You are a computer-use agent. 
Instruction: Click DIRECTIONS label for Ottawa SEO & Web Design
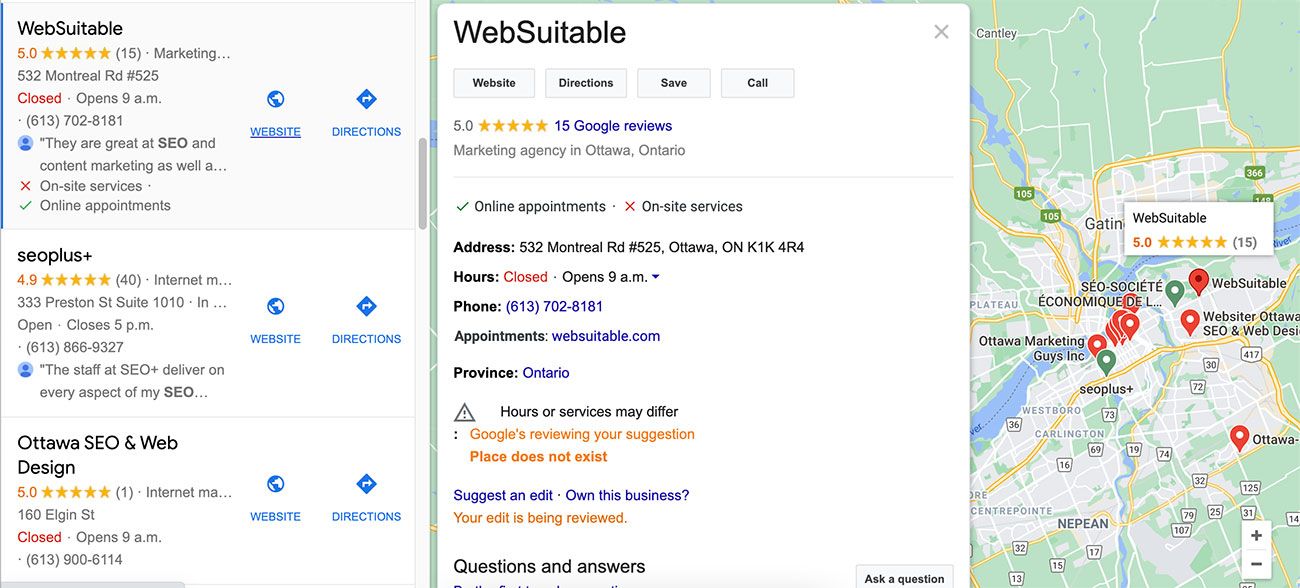pyautogui.click(x=366, y=517)
